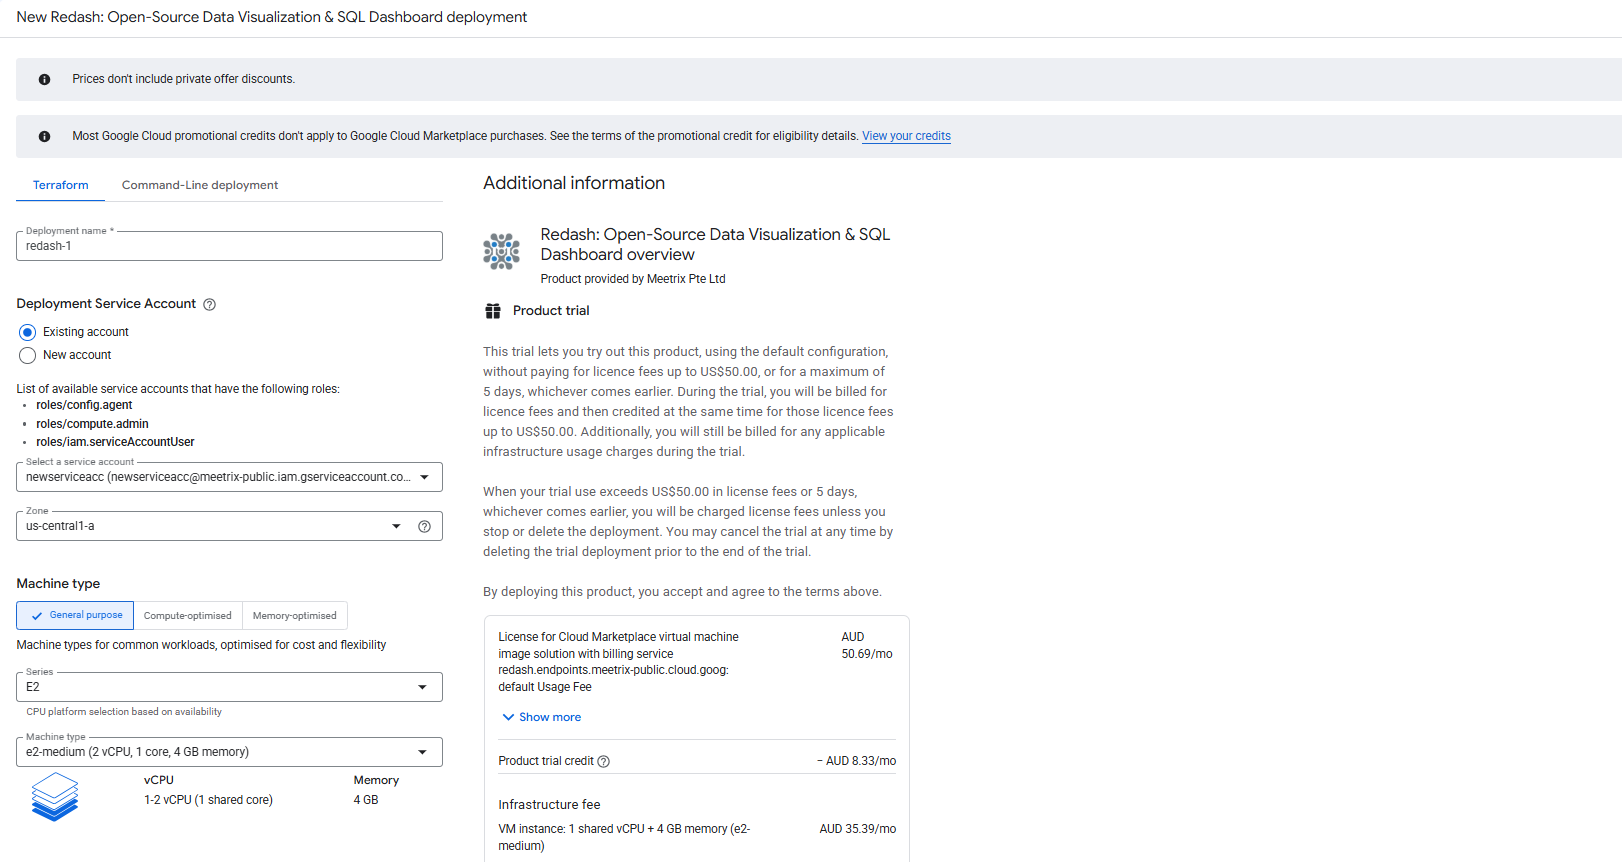This screenshot has height=862, width=1622.
Task: Click the − AUD 8.33/mo trial credit value
Action: click(x=856, y=761)
